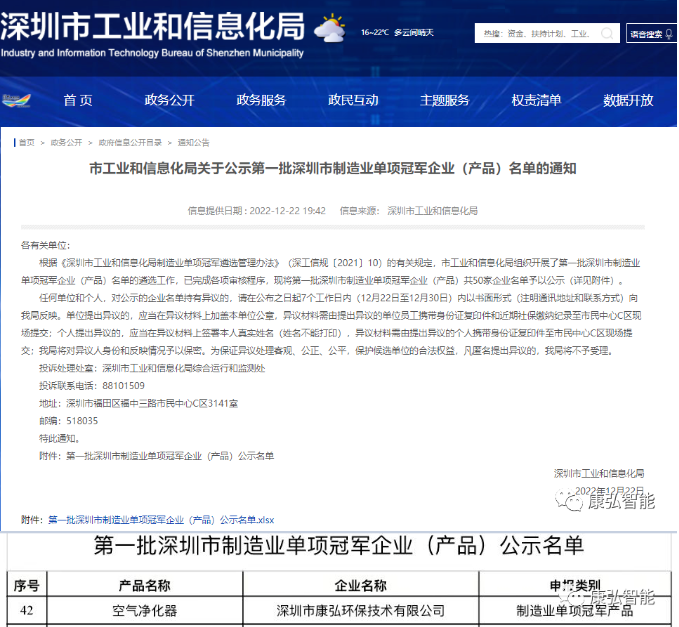Click the colorful logo left of 首页
This screenshot has width=679, height=627.
[x=16, y=100]
